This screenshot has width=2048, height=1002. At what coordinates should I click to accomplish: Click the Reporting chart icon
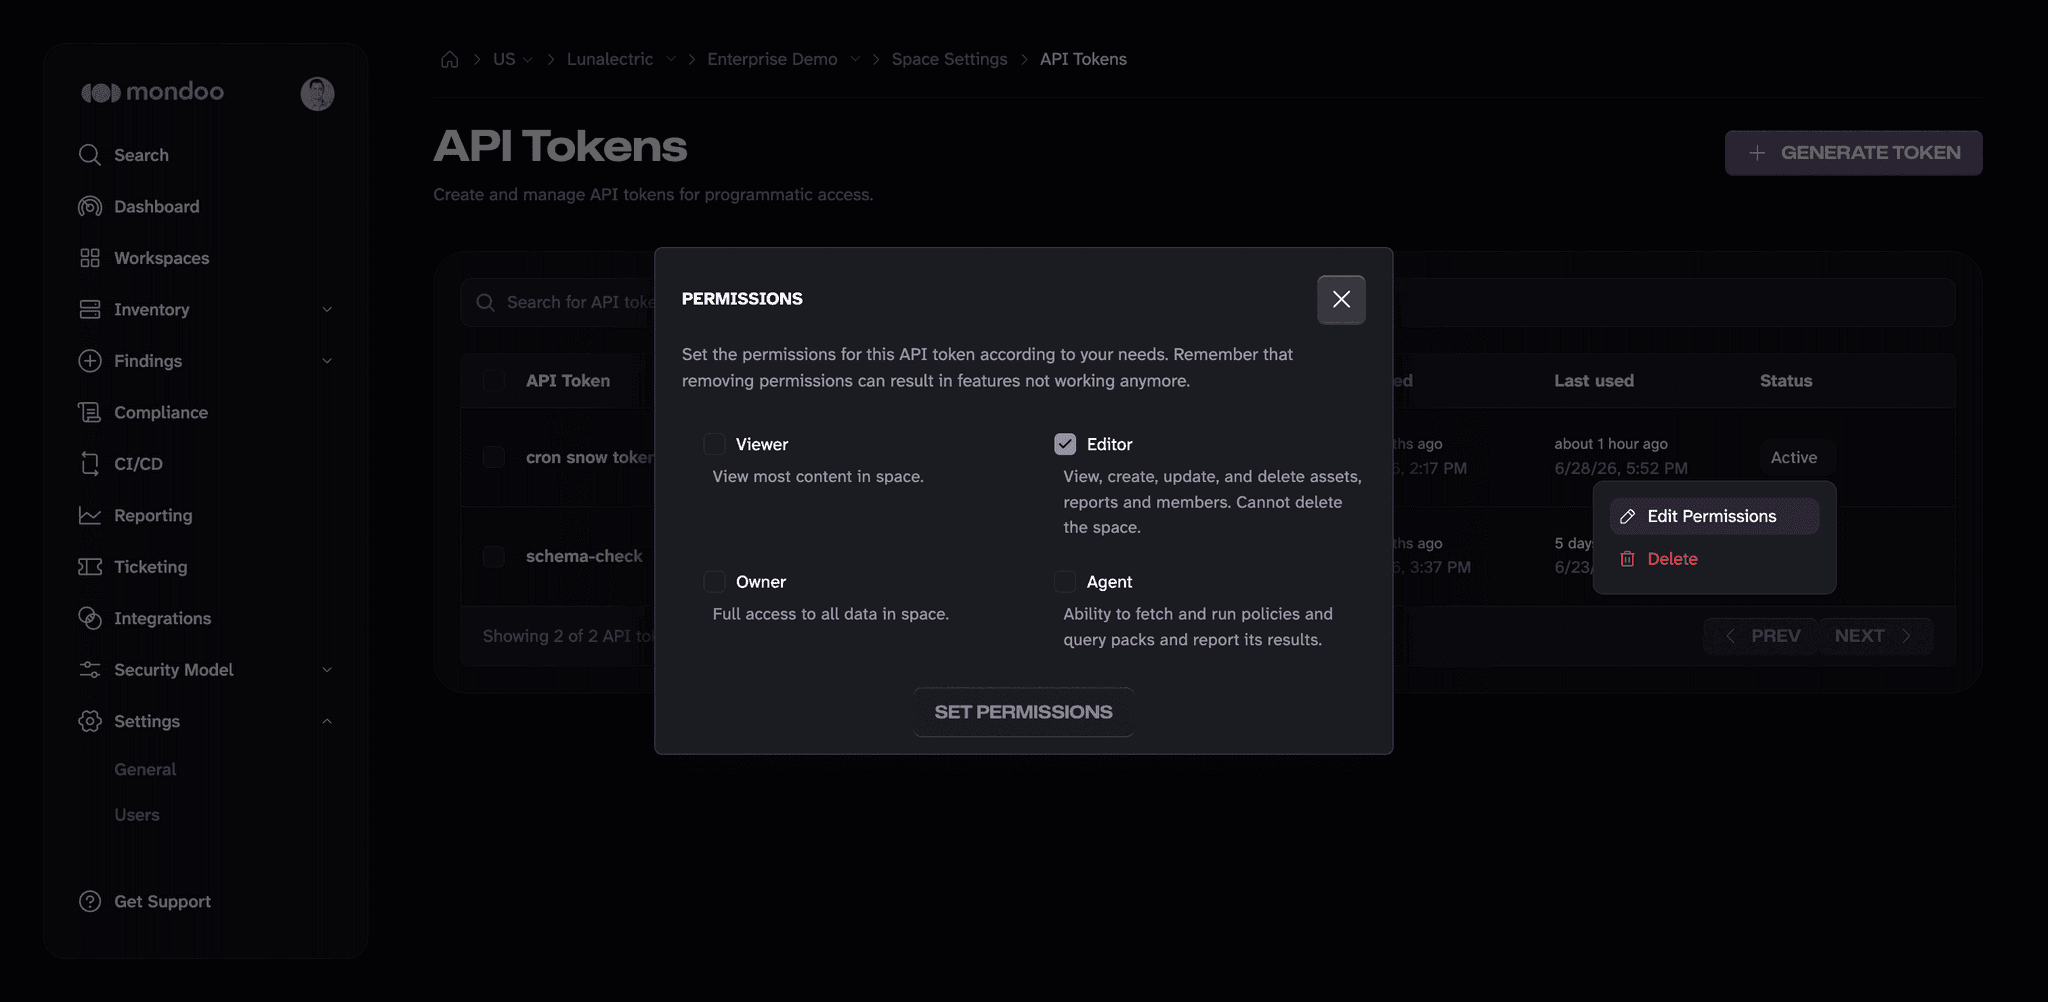click(90, 515)
